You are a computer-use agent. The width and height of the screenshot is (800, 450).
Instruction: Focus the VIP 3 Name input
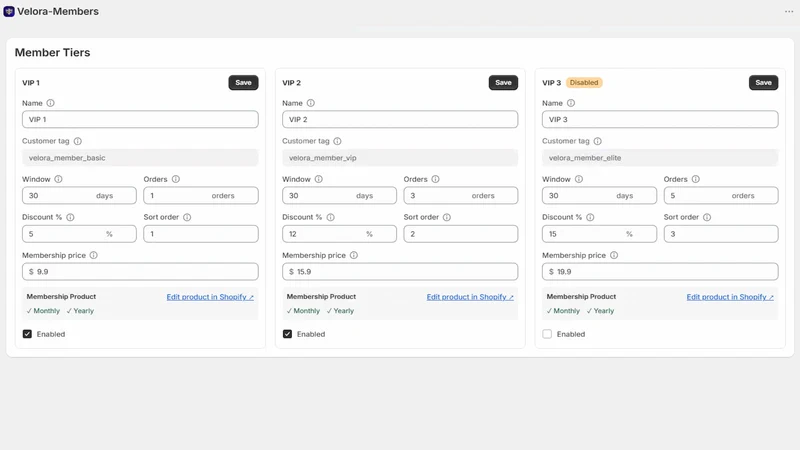tap(660, 119)
